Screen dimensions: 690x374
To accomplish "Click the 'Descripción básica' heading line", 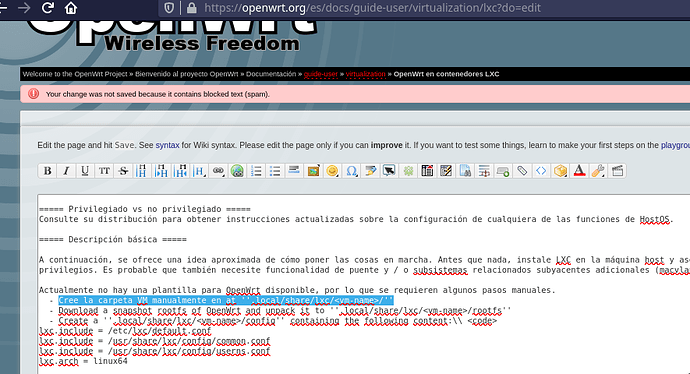I will pyautogui.click(x=113, y=239).
